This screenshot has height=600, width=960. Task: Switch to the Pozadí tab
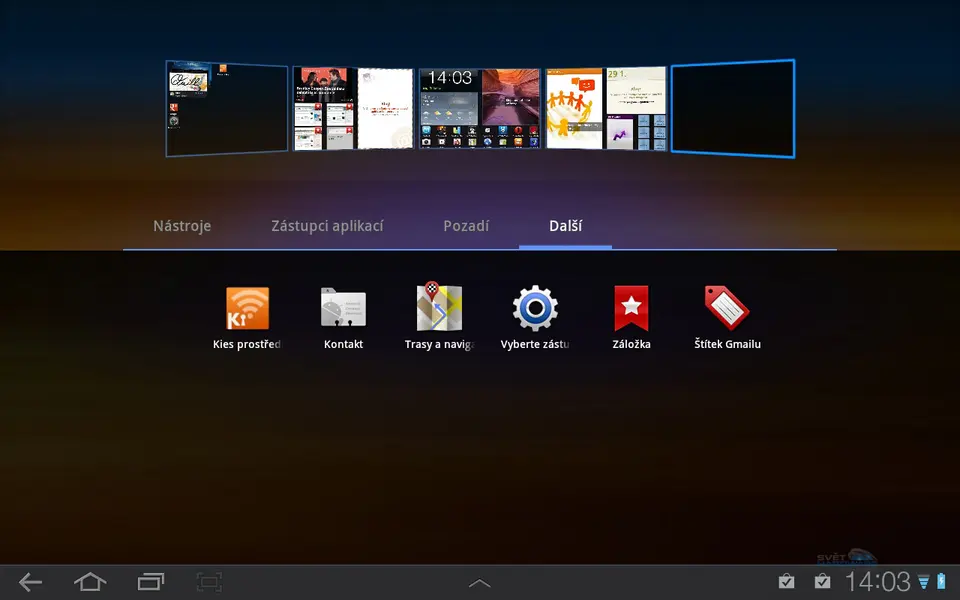click(x=466, y=226)
